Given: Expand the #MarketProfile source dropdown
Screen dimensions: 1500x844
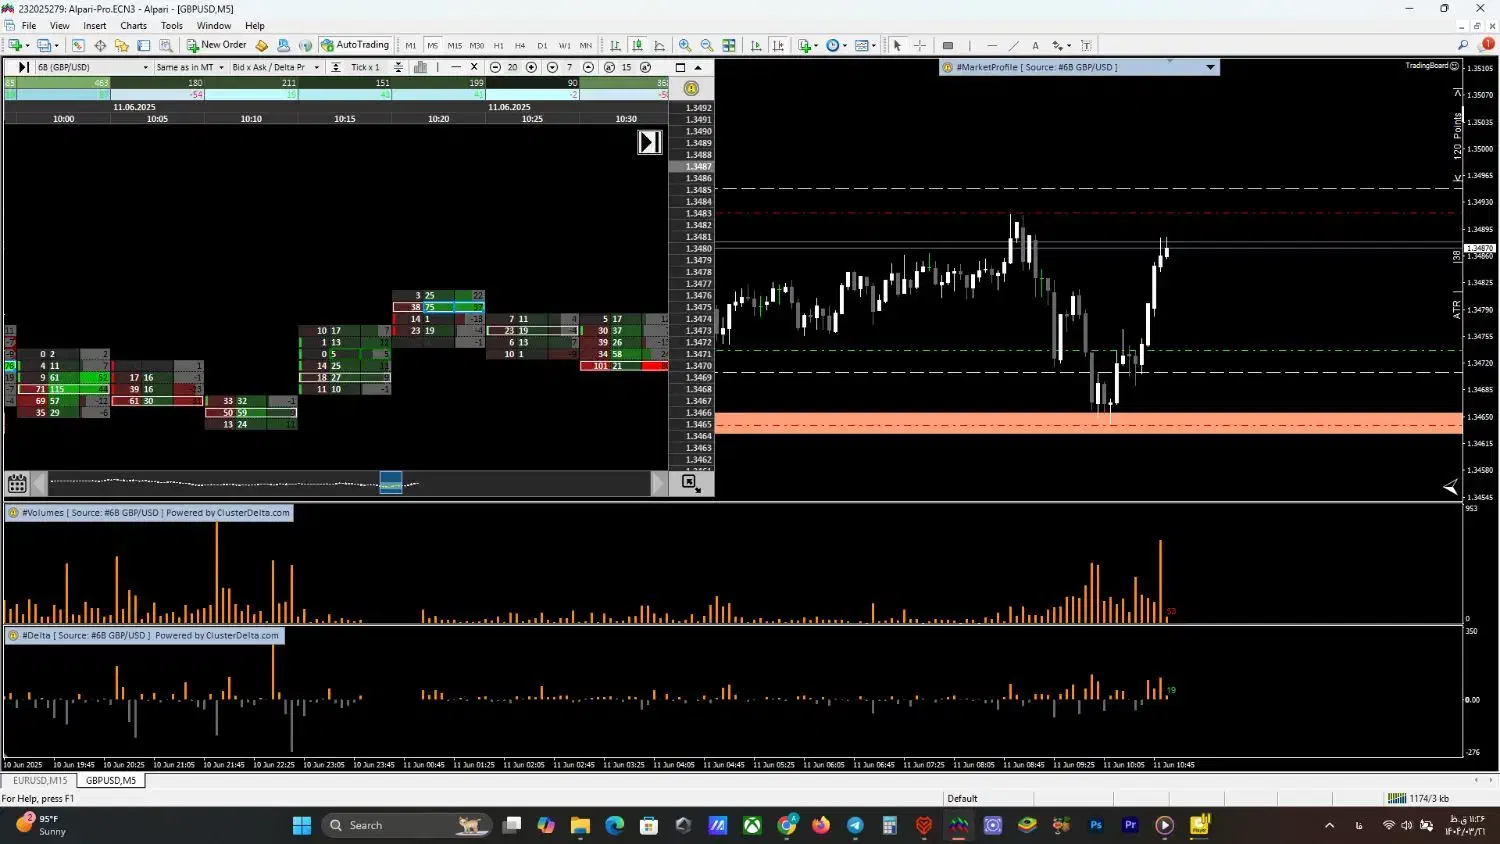Looking at the screenshot, I should (1210, 68).
